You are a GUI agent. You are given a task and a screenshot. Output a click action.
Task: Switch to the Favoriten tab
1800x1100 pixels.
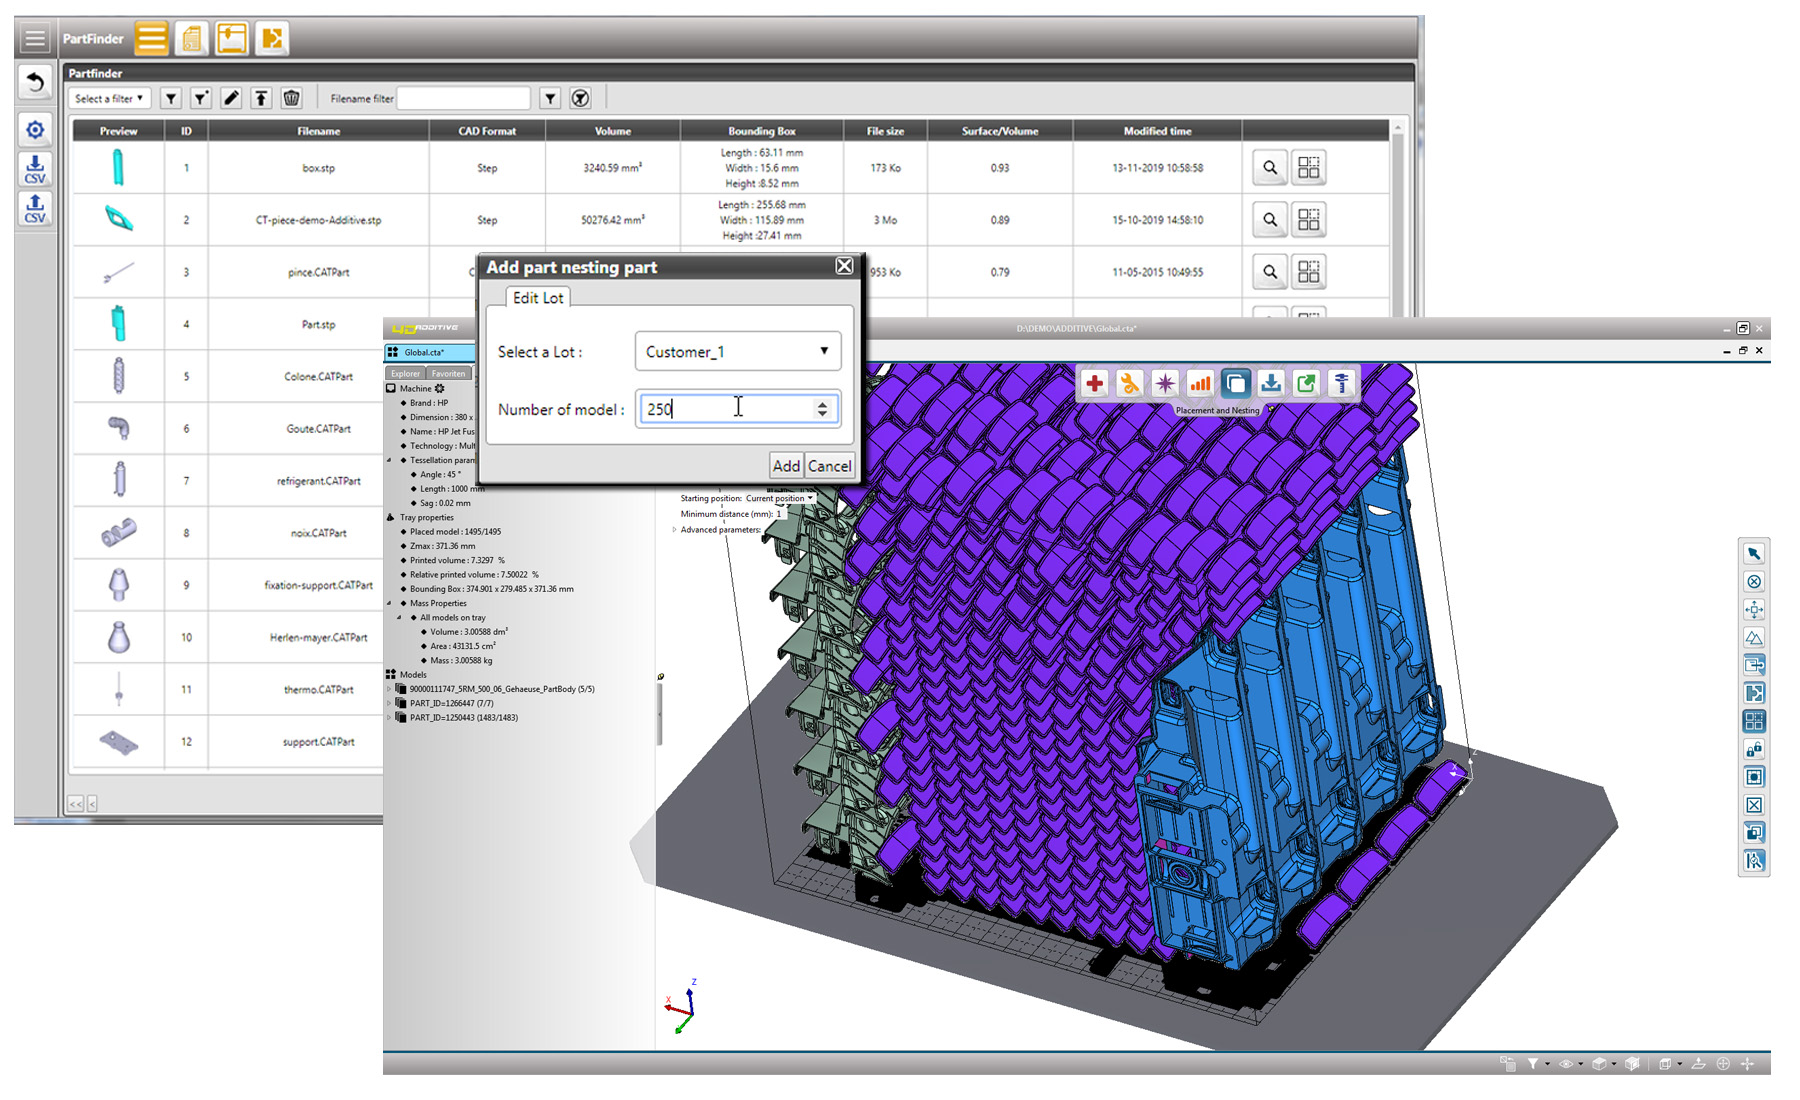448,373
